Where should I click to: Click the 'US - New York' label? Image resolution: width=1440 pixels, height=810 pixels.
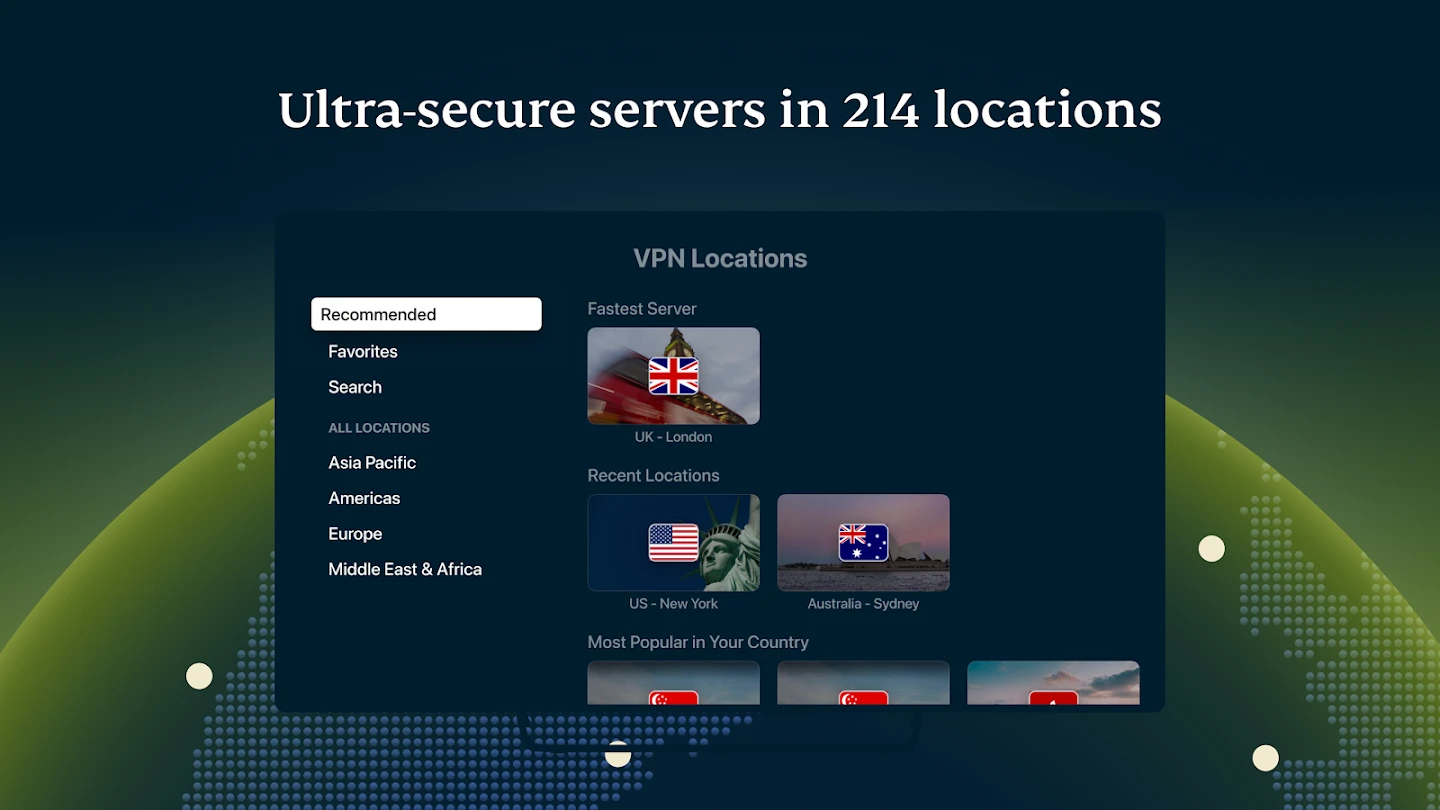point(673,604)
